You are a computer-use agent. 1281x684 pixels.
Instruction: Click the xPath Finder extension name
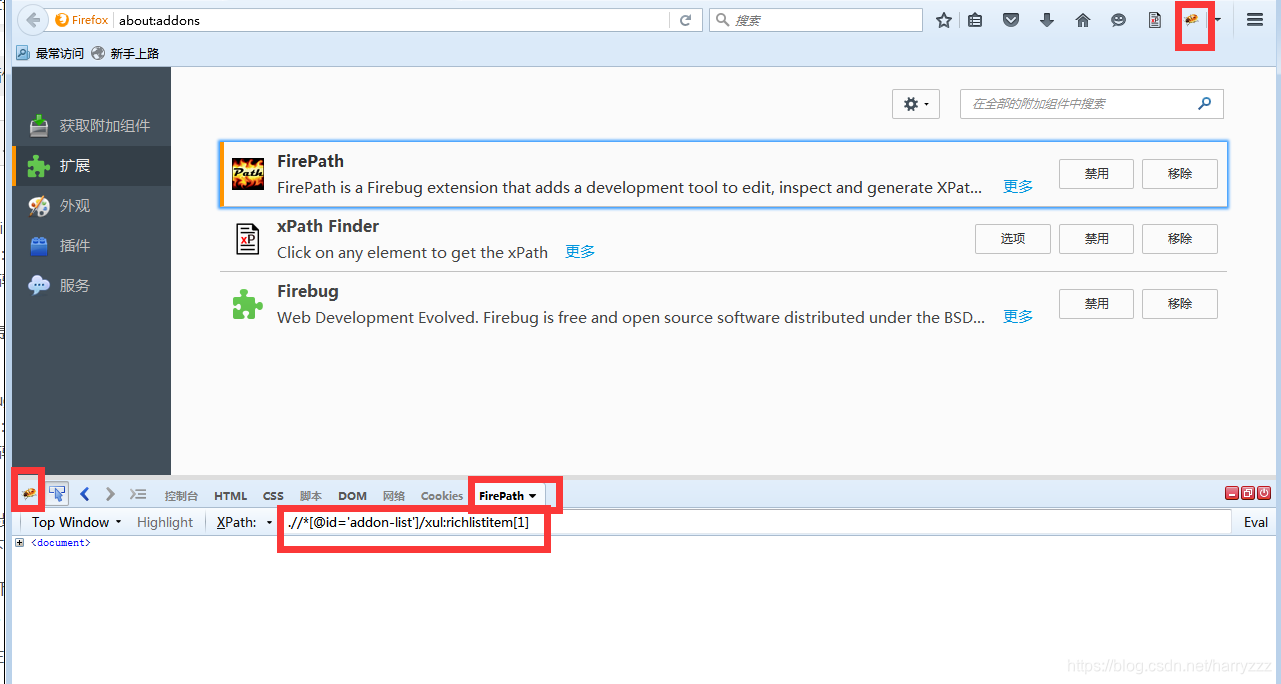point(328,226)
